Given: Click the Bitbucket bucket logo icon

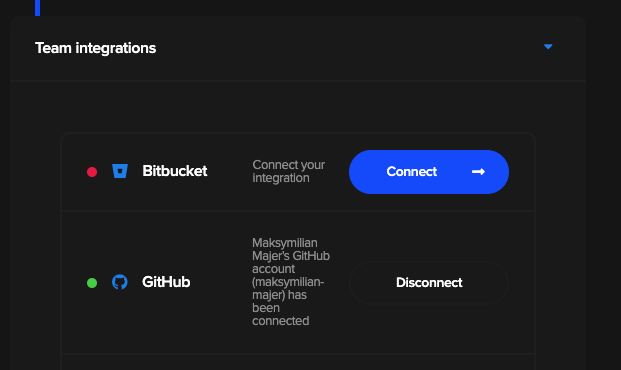Looking at the screenshot, I should tap(120, 171).
